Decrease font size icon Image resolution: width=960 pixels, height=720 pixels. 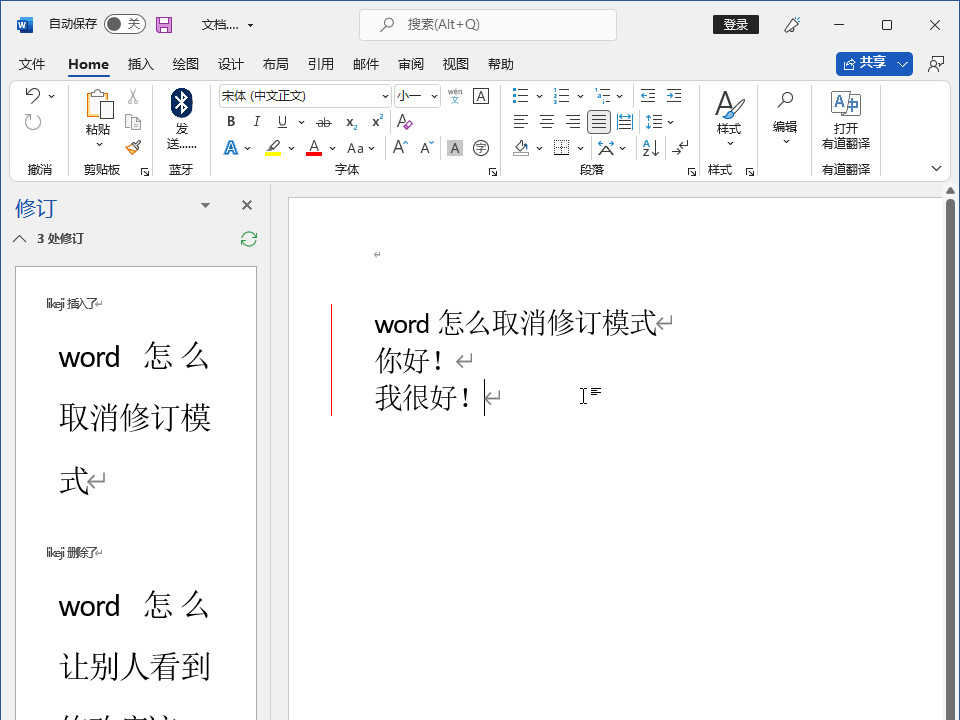tap(427, 148)
